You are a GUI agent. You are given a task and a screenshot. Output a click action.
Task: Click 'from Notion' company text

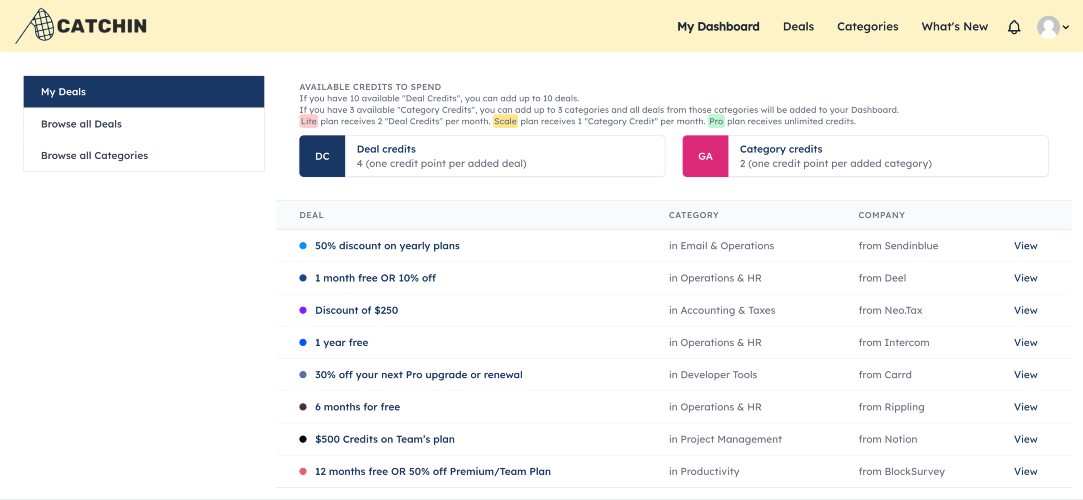point(888,439)
